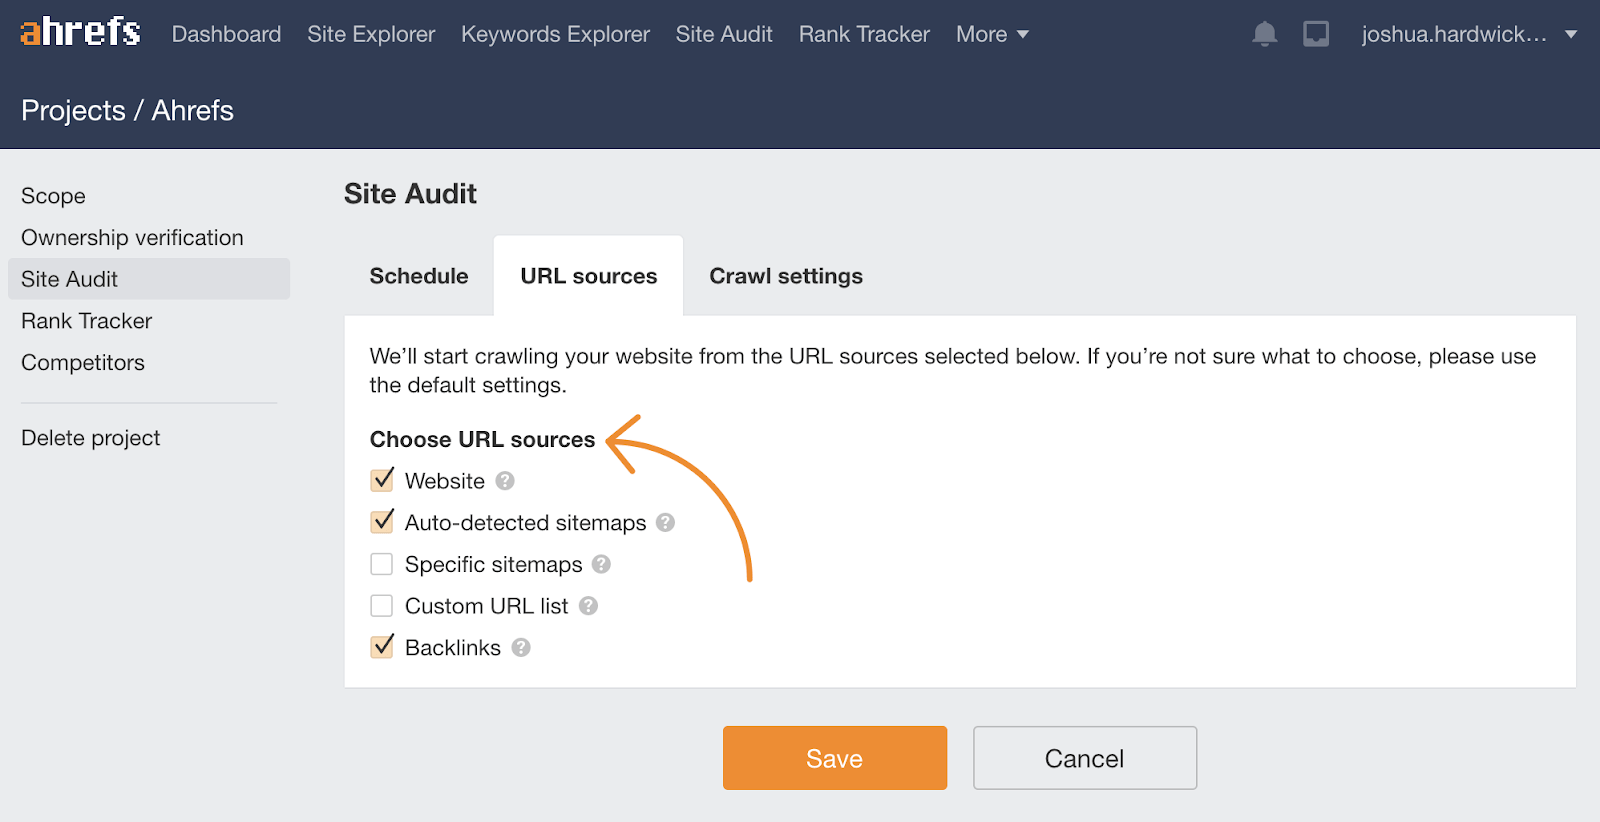Disable the Backlinks checkbox
This screenshot has width=1600, height=822.
coord(382,648)
